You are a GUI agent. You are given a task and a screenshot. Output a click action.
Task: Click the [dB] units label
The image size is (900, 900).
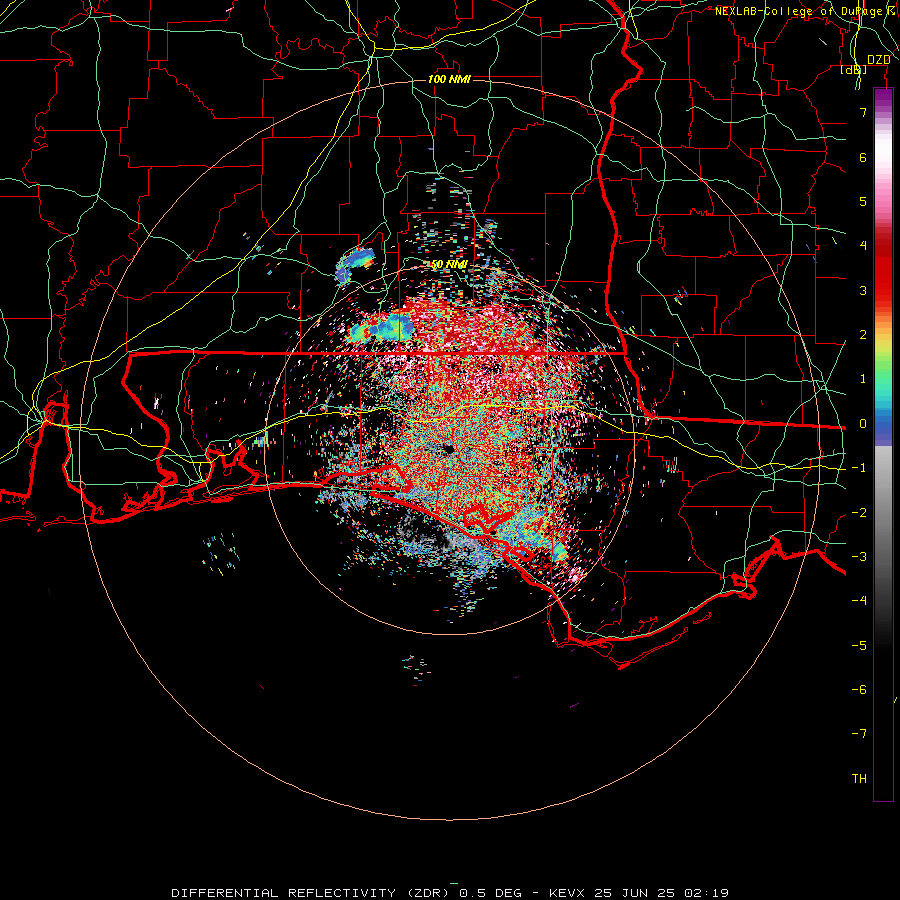point(854,70)
